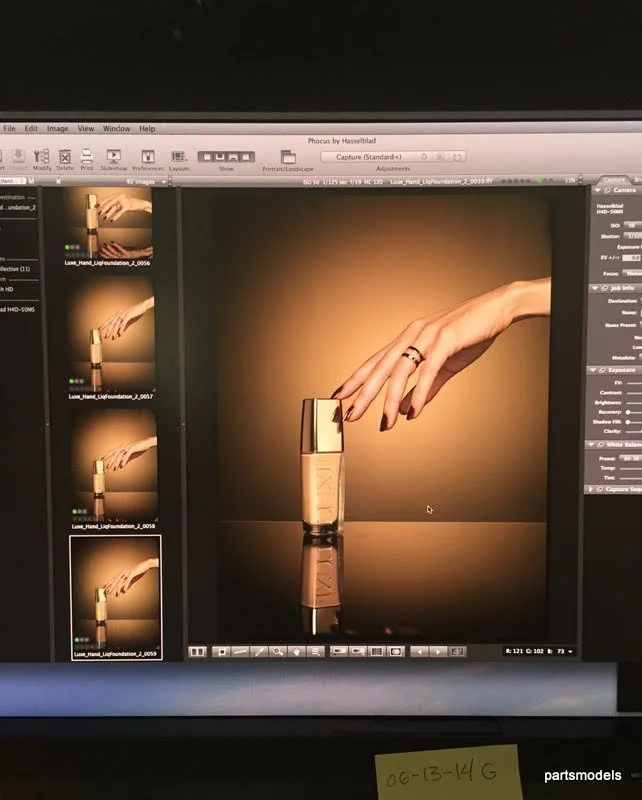
Task: Toggle the White Balance section enable icon
Action: pos(600,445)
